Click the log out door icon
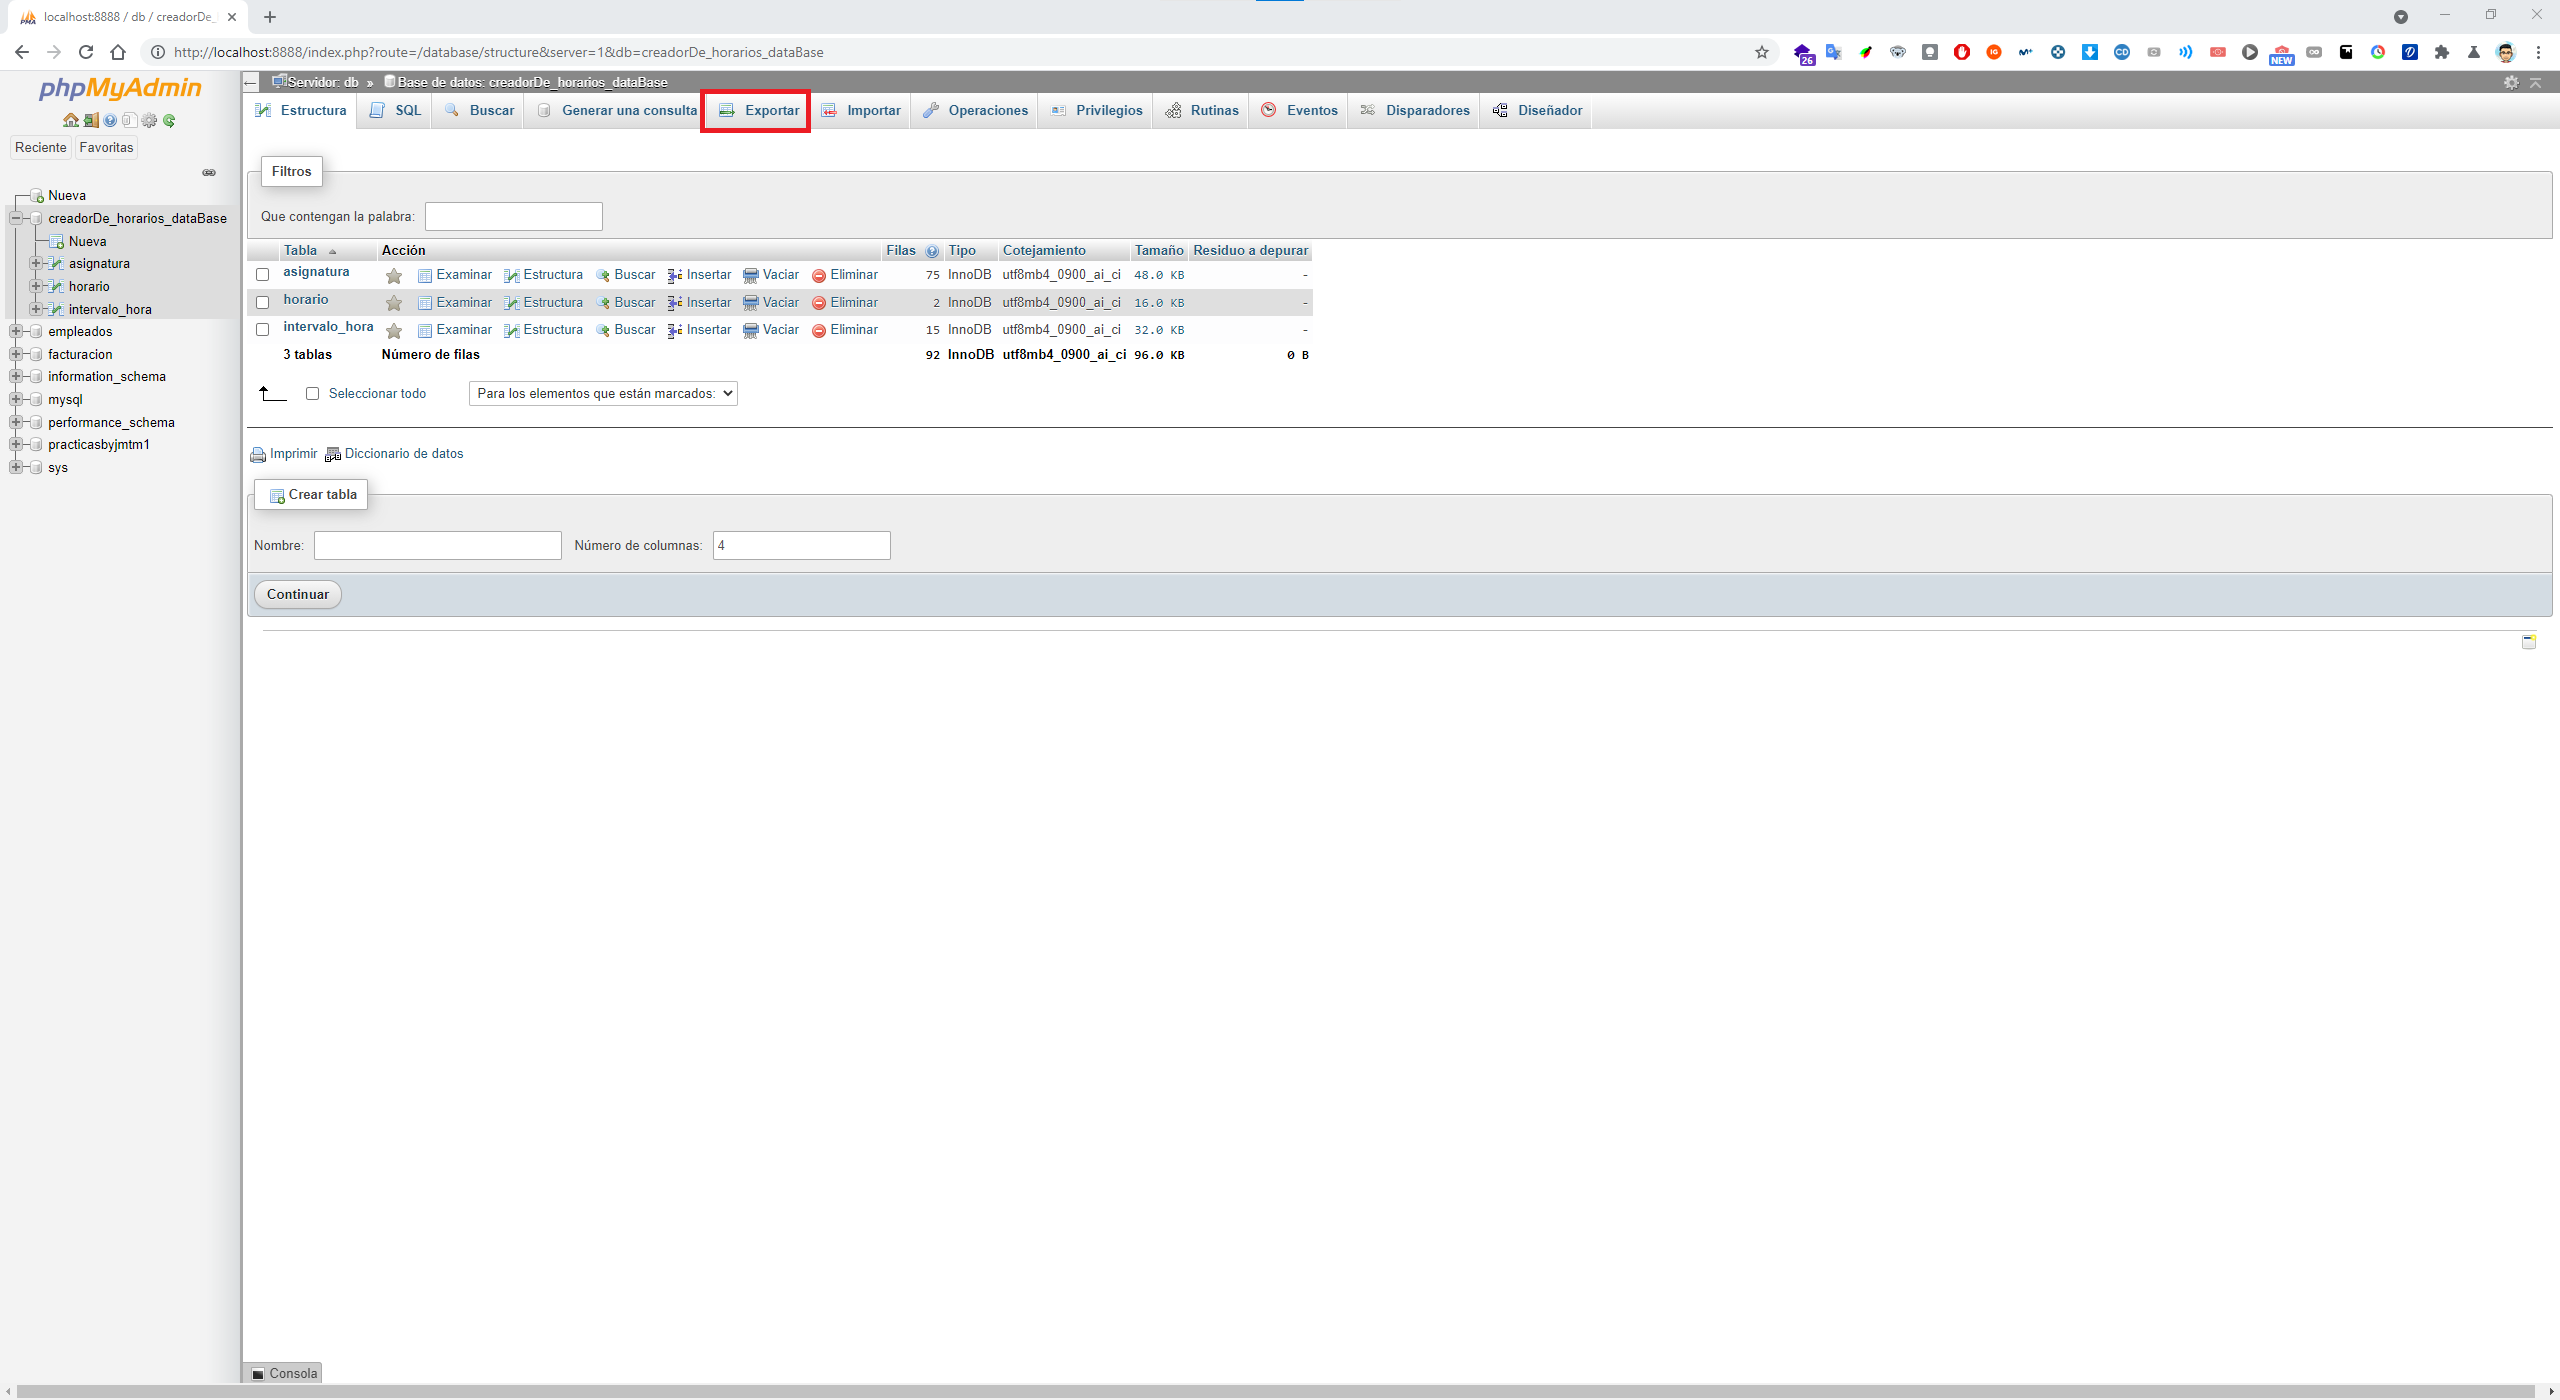 pos(90,120)
